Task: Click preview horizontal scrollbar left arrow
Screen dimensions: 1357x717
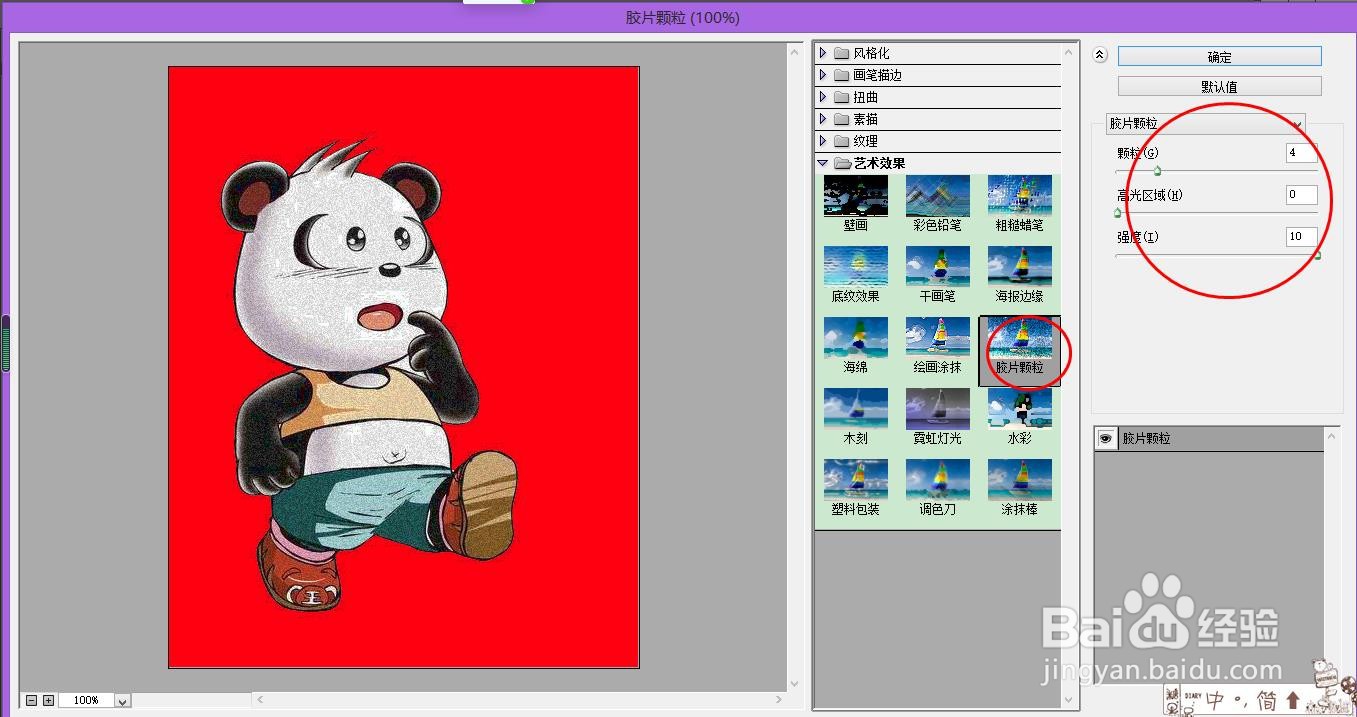Action: point(262,700)
